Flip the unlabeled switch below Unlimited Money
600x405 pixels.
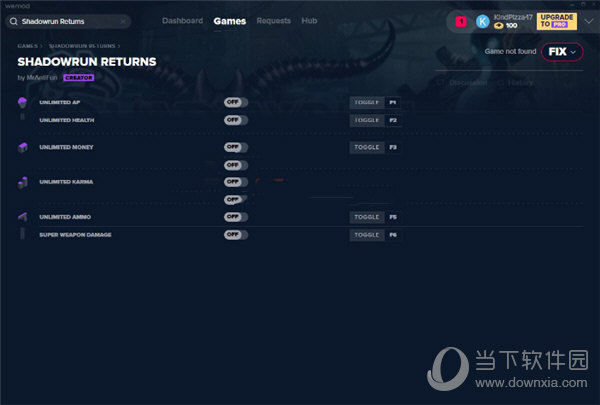236,165
